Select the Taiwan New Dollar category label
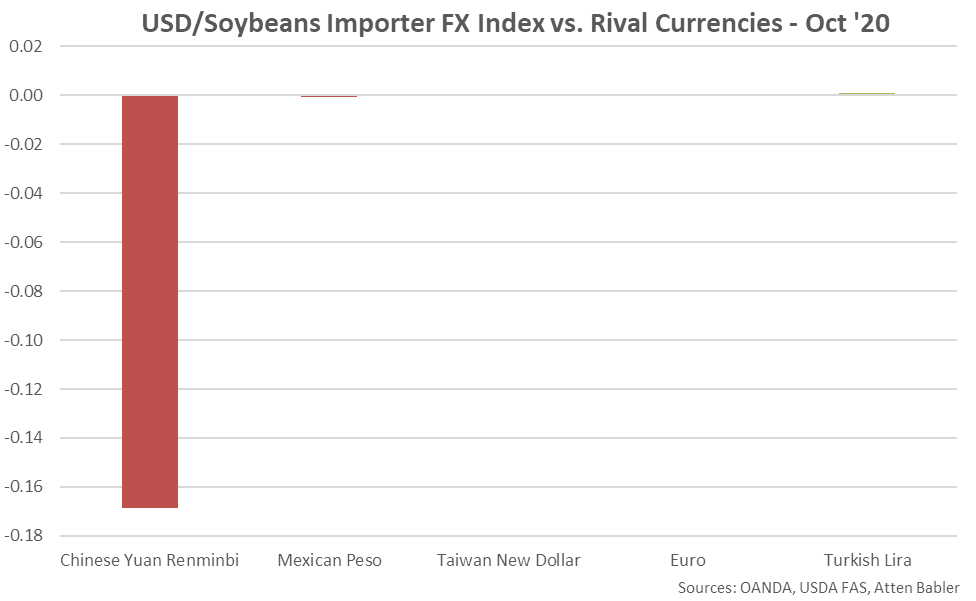Viewport: 976px width, 601px height. tap(508, 559)
